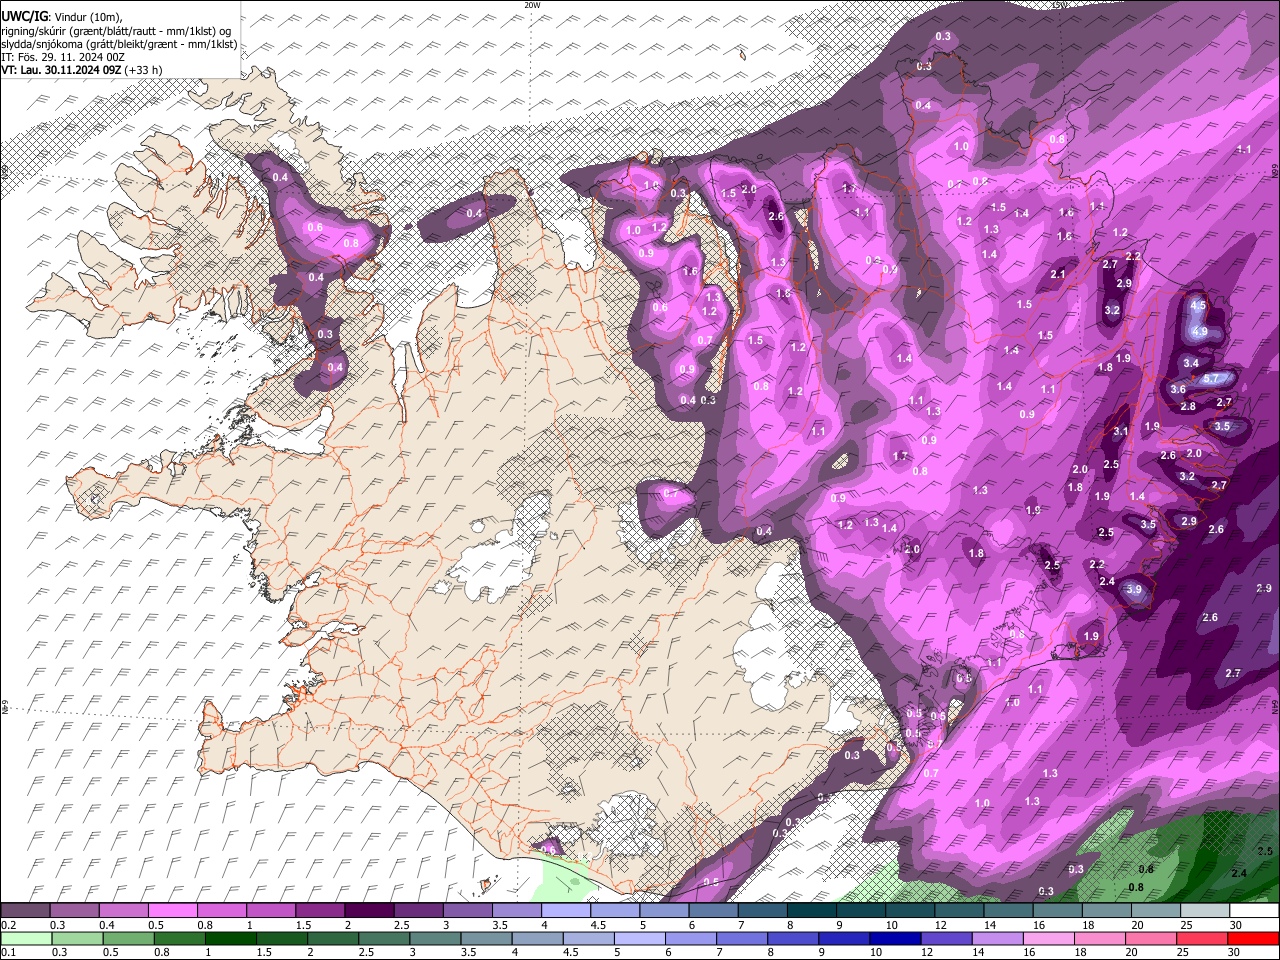Pick the bright pink 0.5 swatch in snow legend

[x=172, y=911]
